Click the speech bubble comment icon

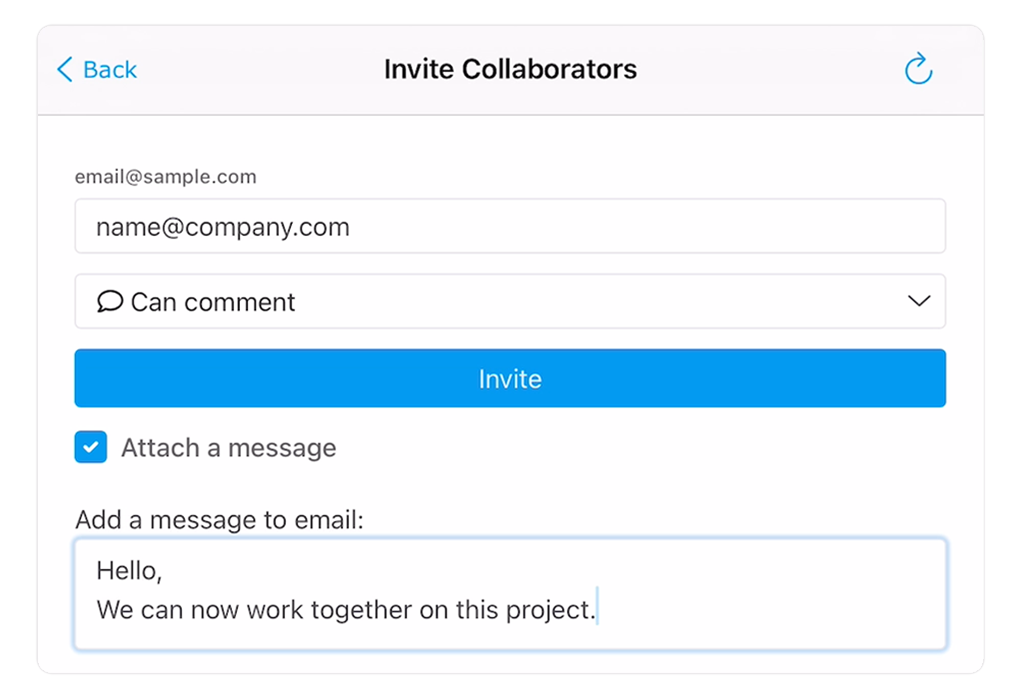[110, 301]
